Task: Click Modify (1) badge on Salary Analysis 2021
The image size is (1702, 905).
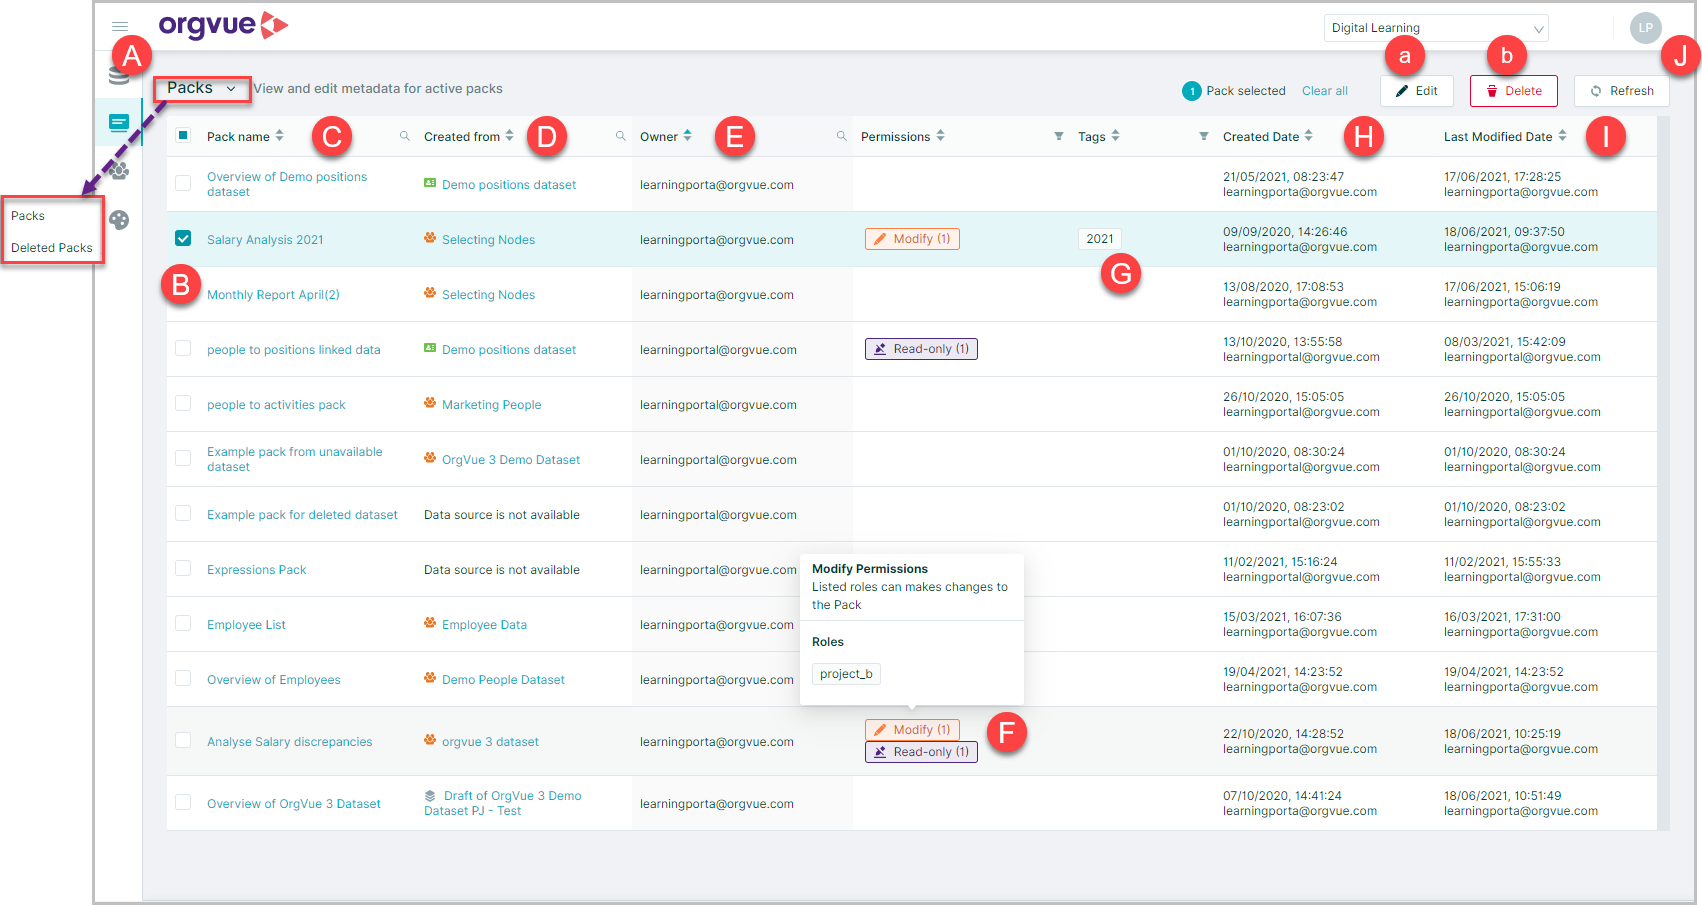Action: [912, 239]
